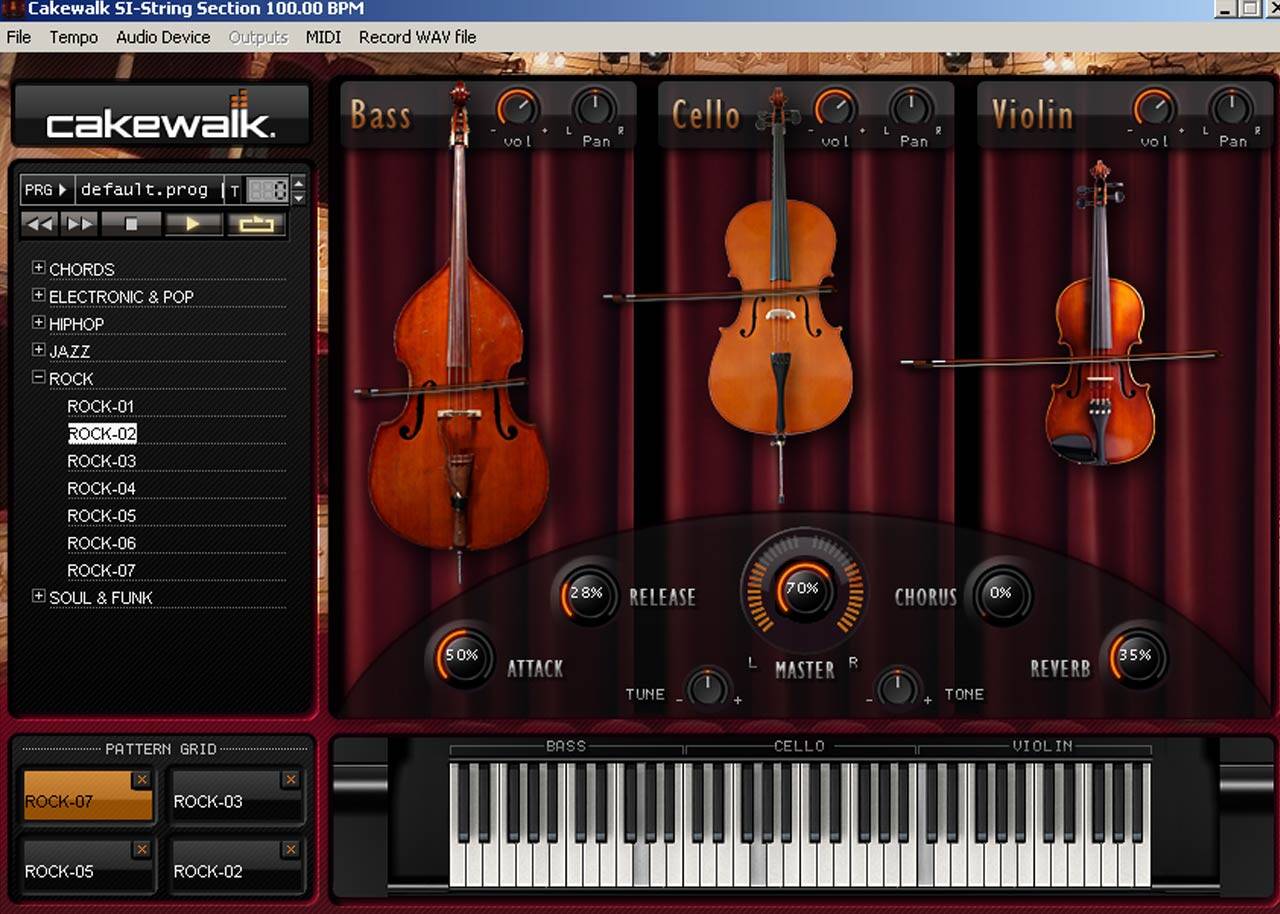Start playback with the play button

(194, 224)
